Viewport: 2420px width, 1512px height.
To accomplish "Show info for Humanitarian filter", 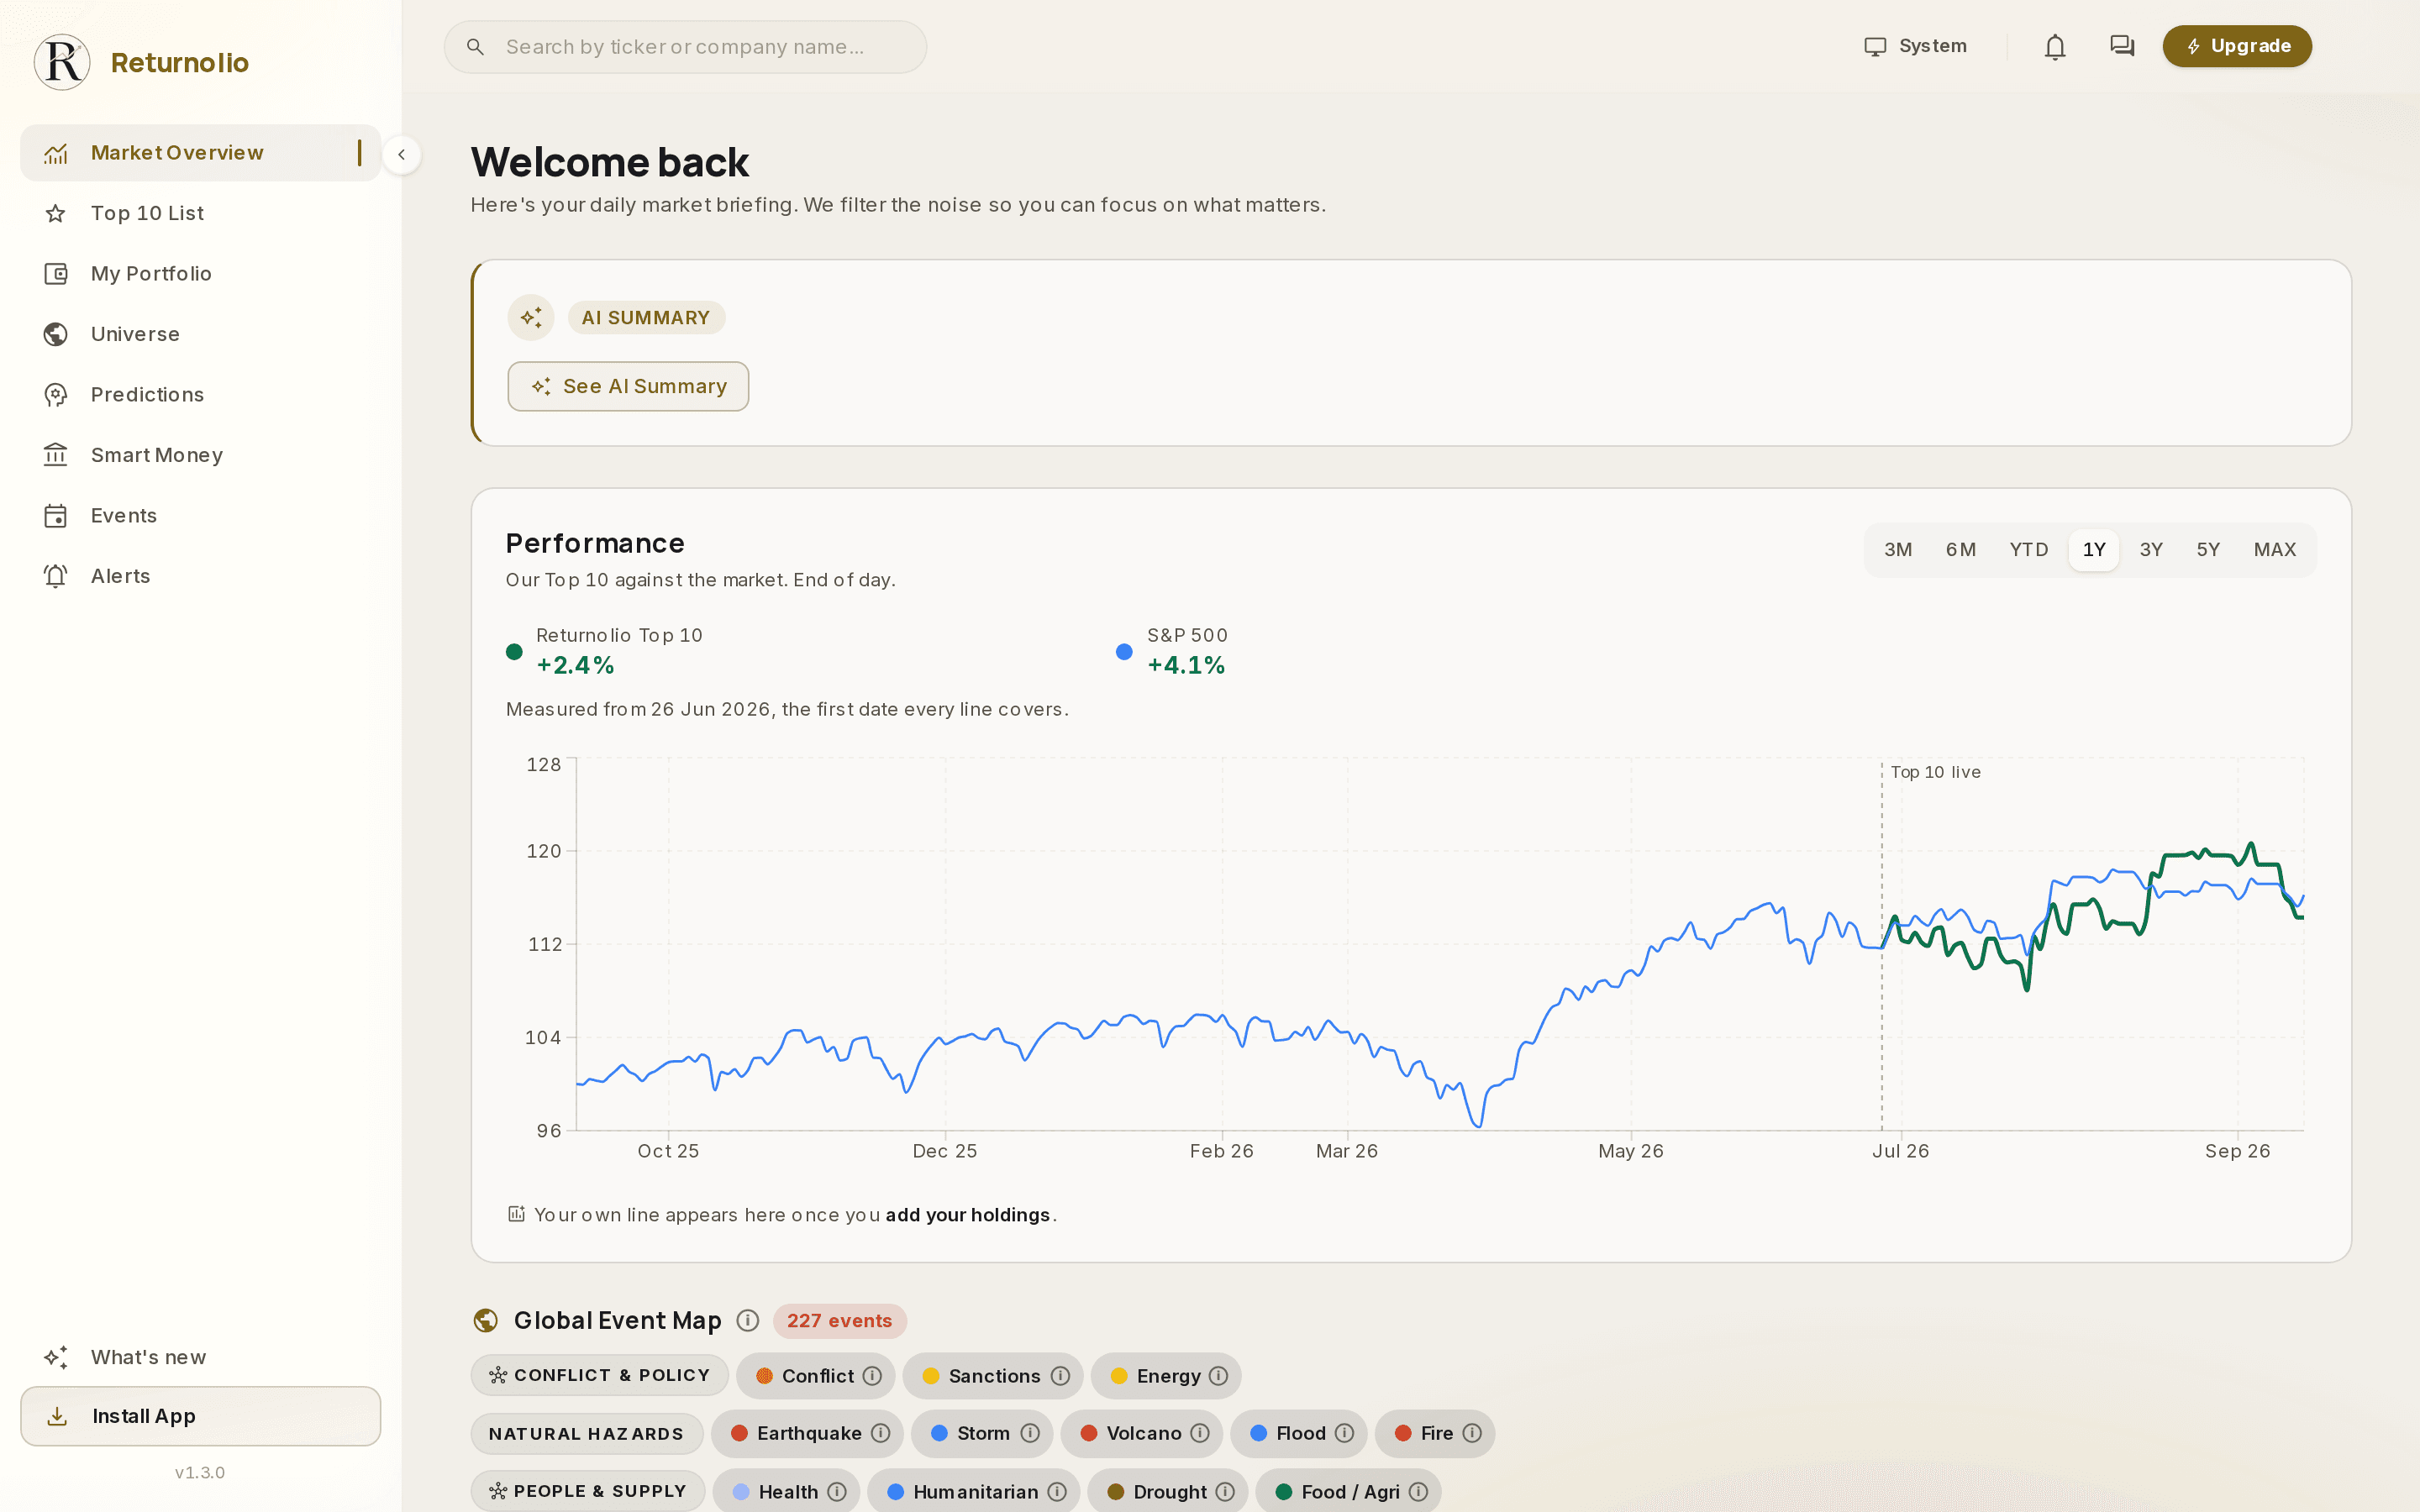I will pyautogui.click(x=1057, y=1491).
